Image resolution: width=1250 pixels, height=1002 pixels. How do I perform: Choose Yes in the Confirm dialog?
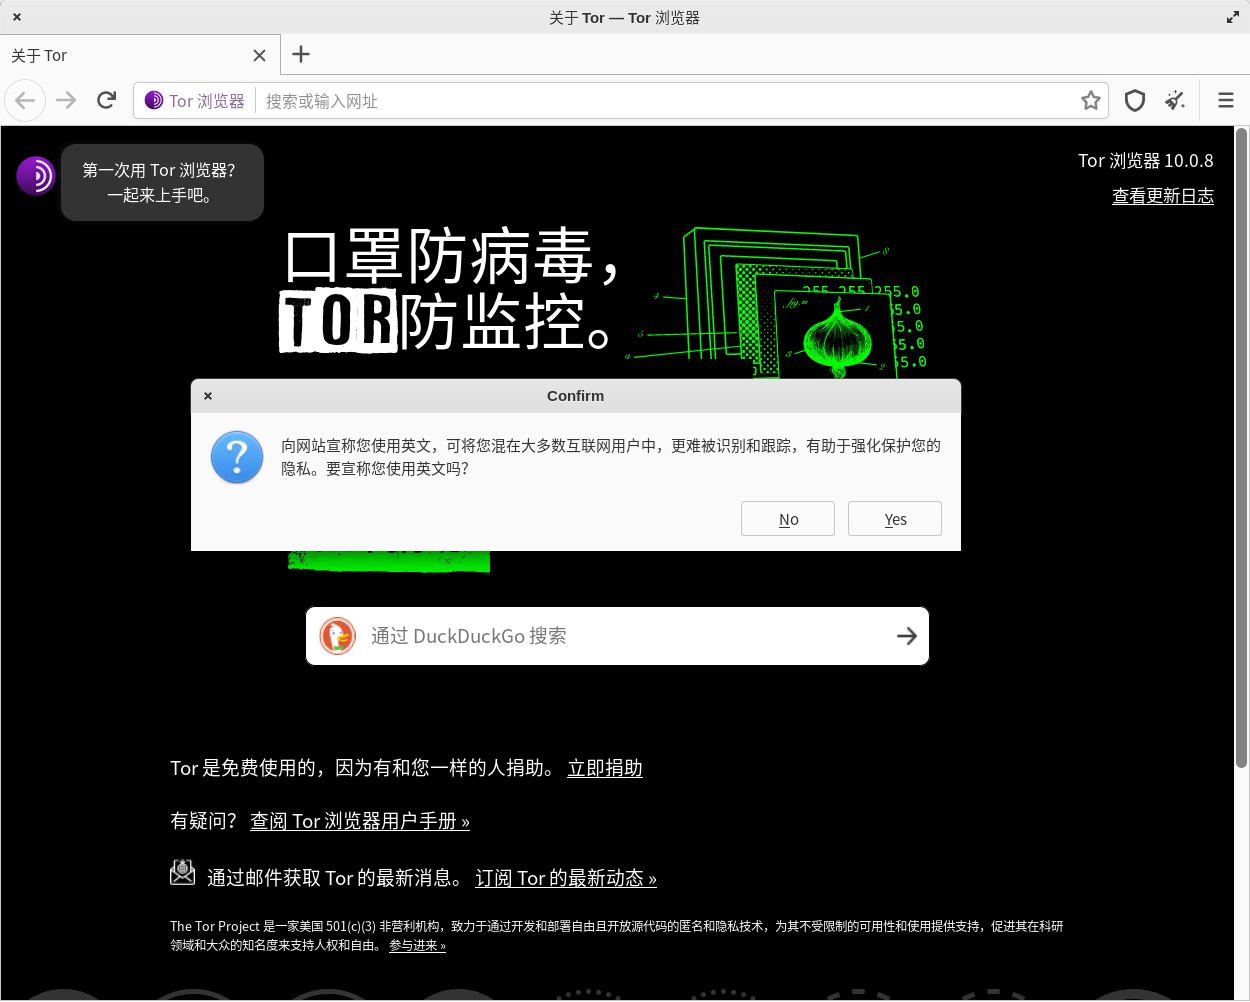point(895,519)
